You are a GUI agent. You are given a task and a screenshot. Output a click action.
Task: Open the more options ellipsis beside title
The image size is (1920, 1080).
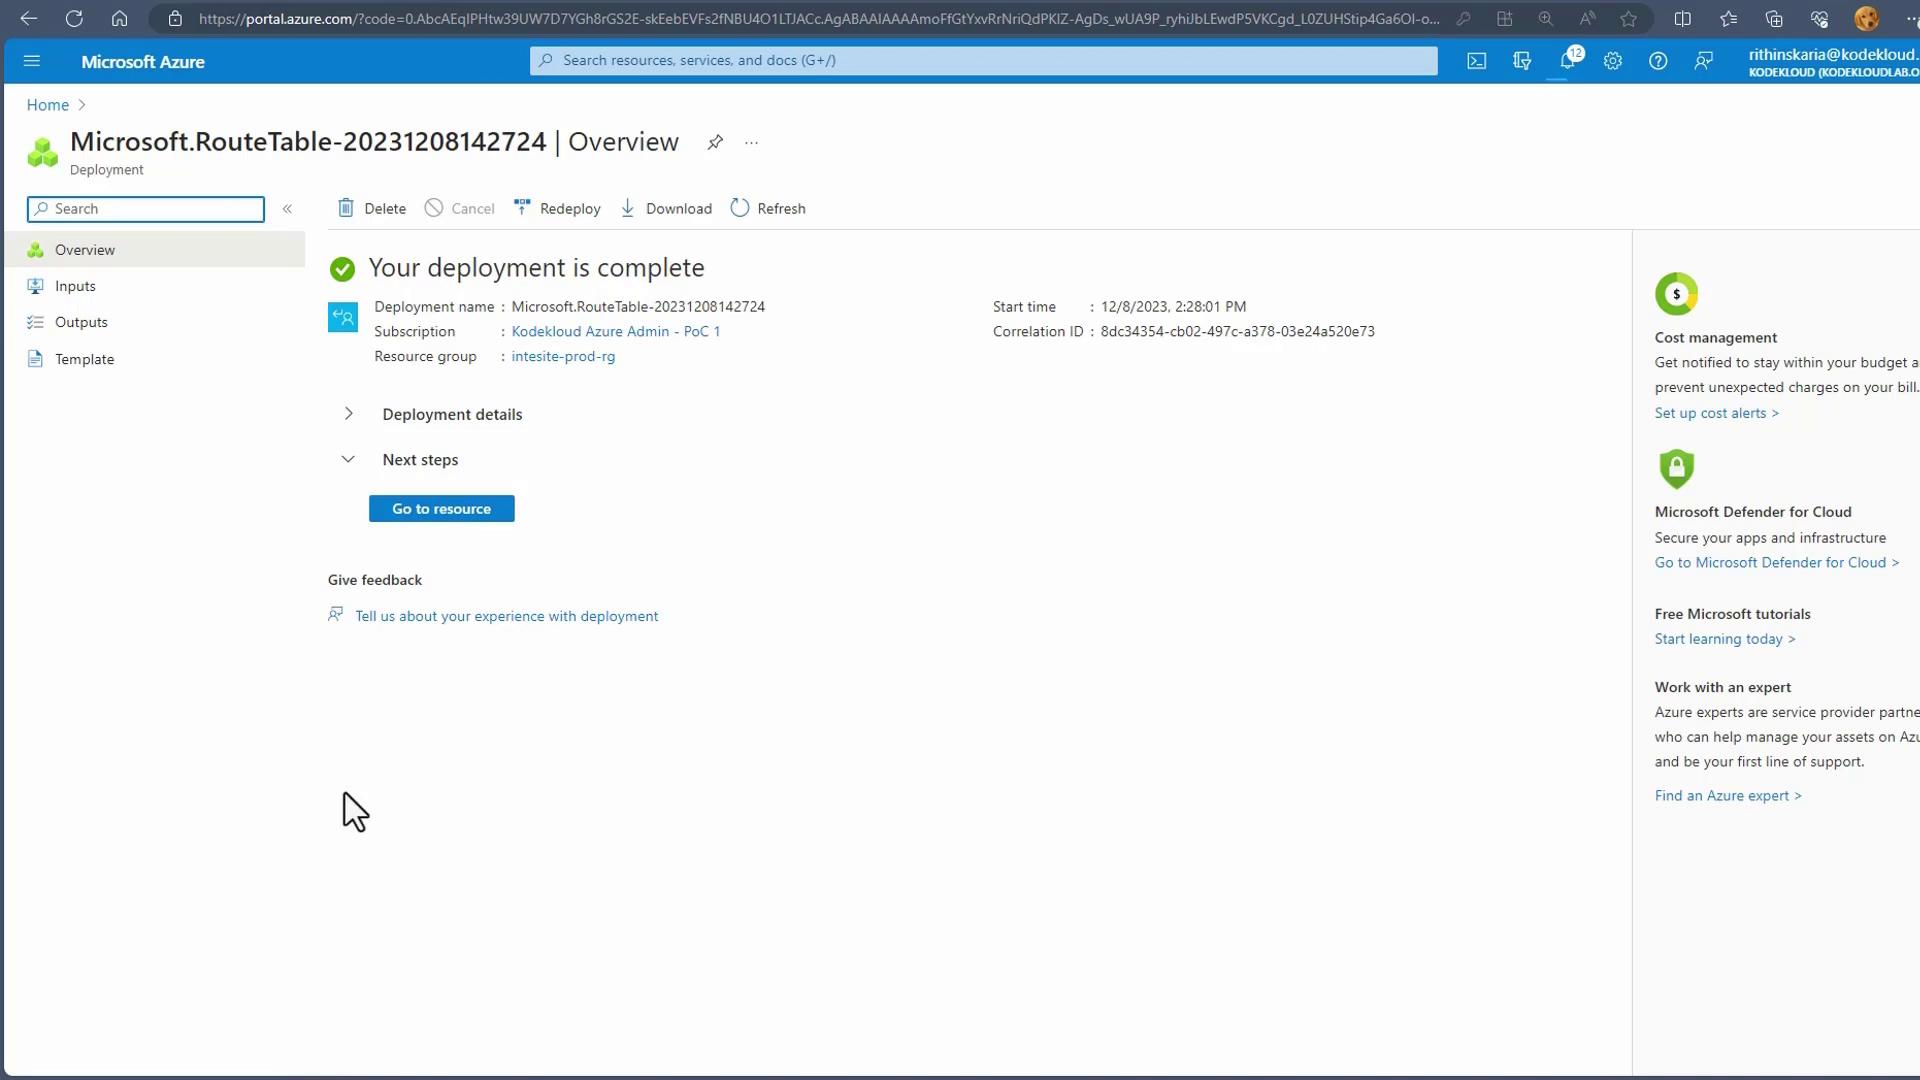[x=751, y=143]
